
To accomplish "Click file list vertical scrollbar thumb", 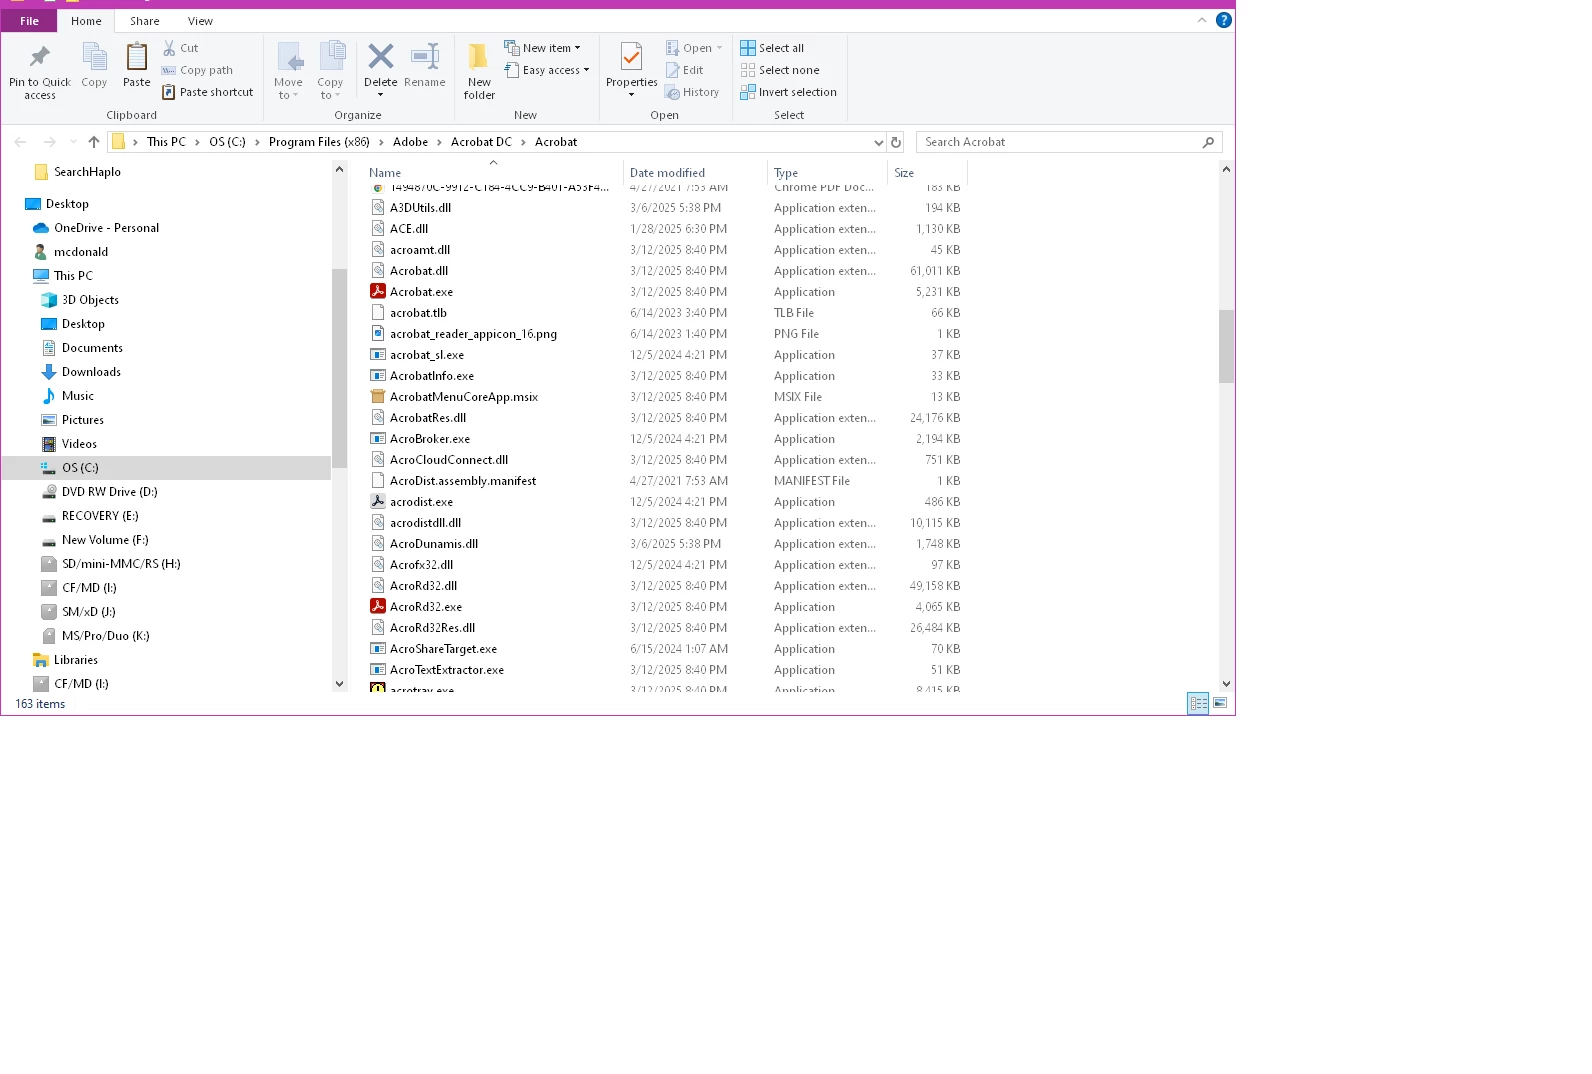I will pyautogui.click(x=1226, y=346).
